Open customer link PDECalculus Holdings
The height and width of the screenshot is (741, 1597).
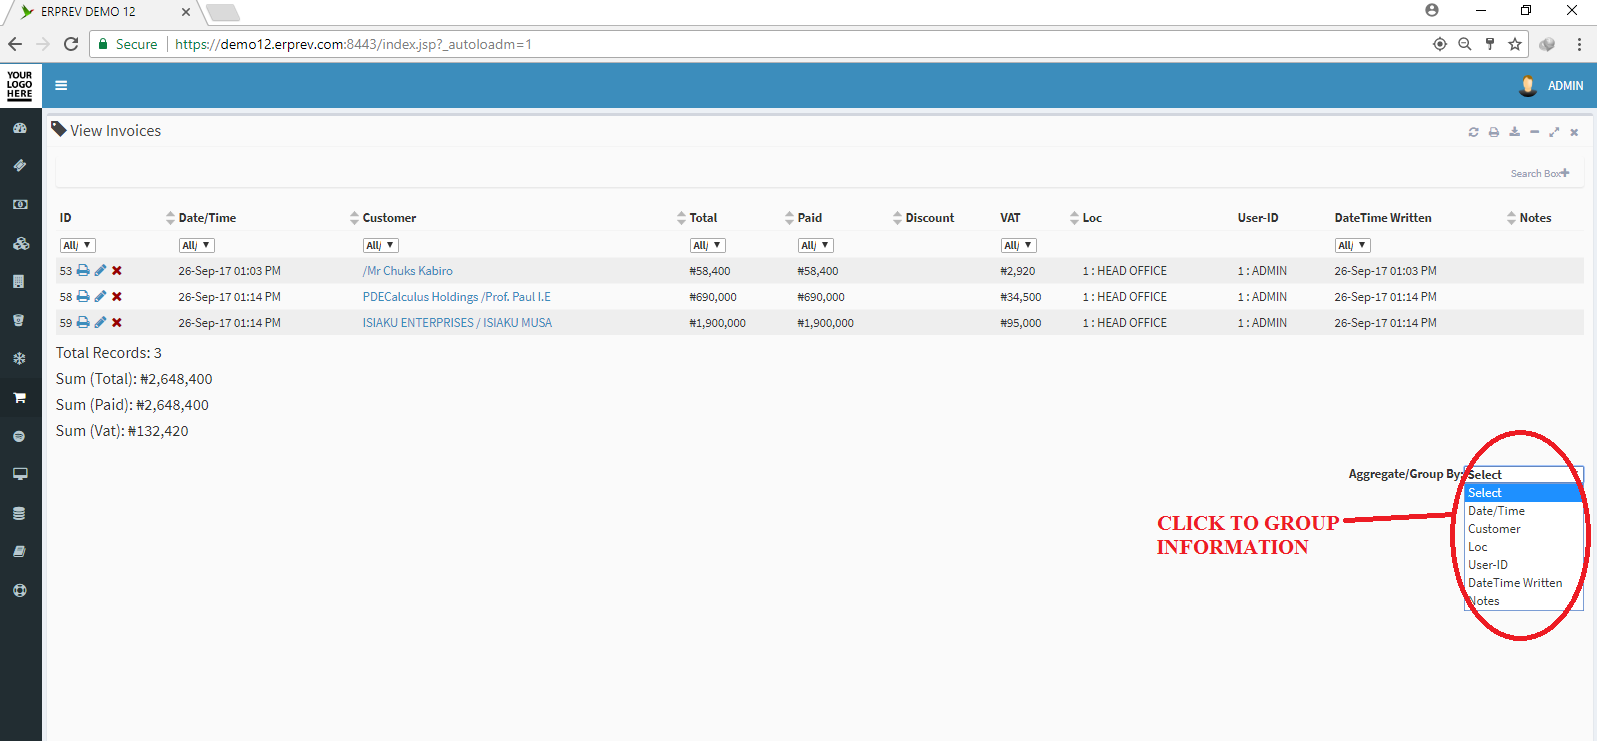click(457, 297)
